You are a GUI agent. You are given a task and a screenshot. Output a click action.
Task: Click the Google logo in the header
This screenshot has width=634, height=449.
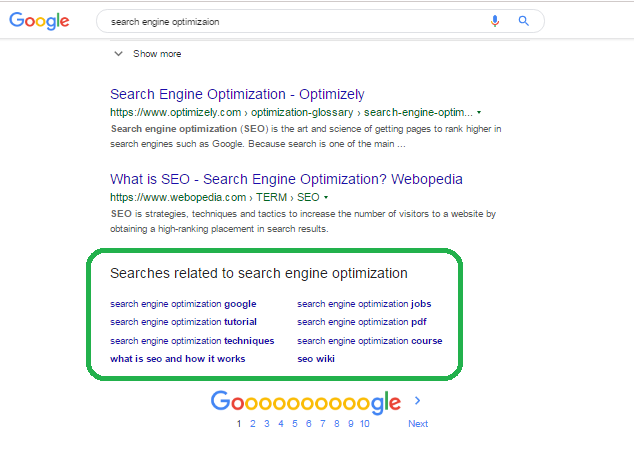tap(39, 21)
